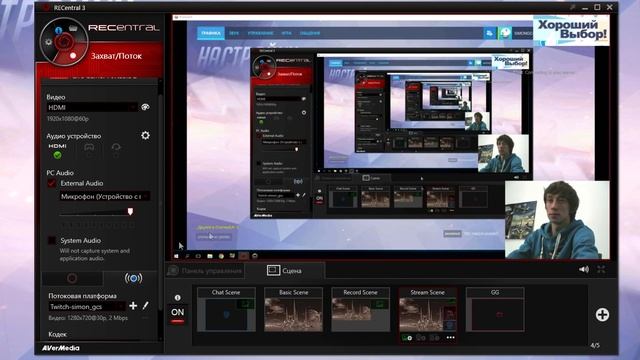Image resolution: width=640 pixels, height=360 pixels.
Task: Click scene info icon above ON
Action: point(178,298)
